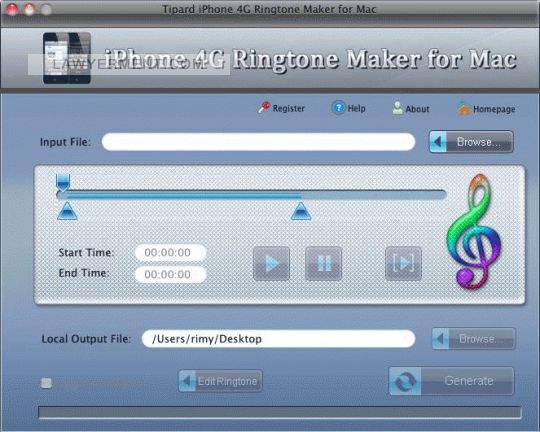Viewport: 540px width, 432px height.
Task: Click the rainbow treble clef icon
Action: (475, 232)
